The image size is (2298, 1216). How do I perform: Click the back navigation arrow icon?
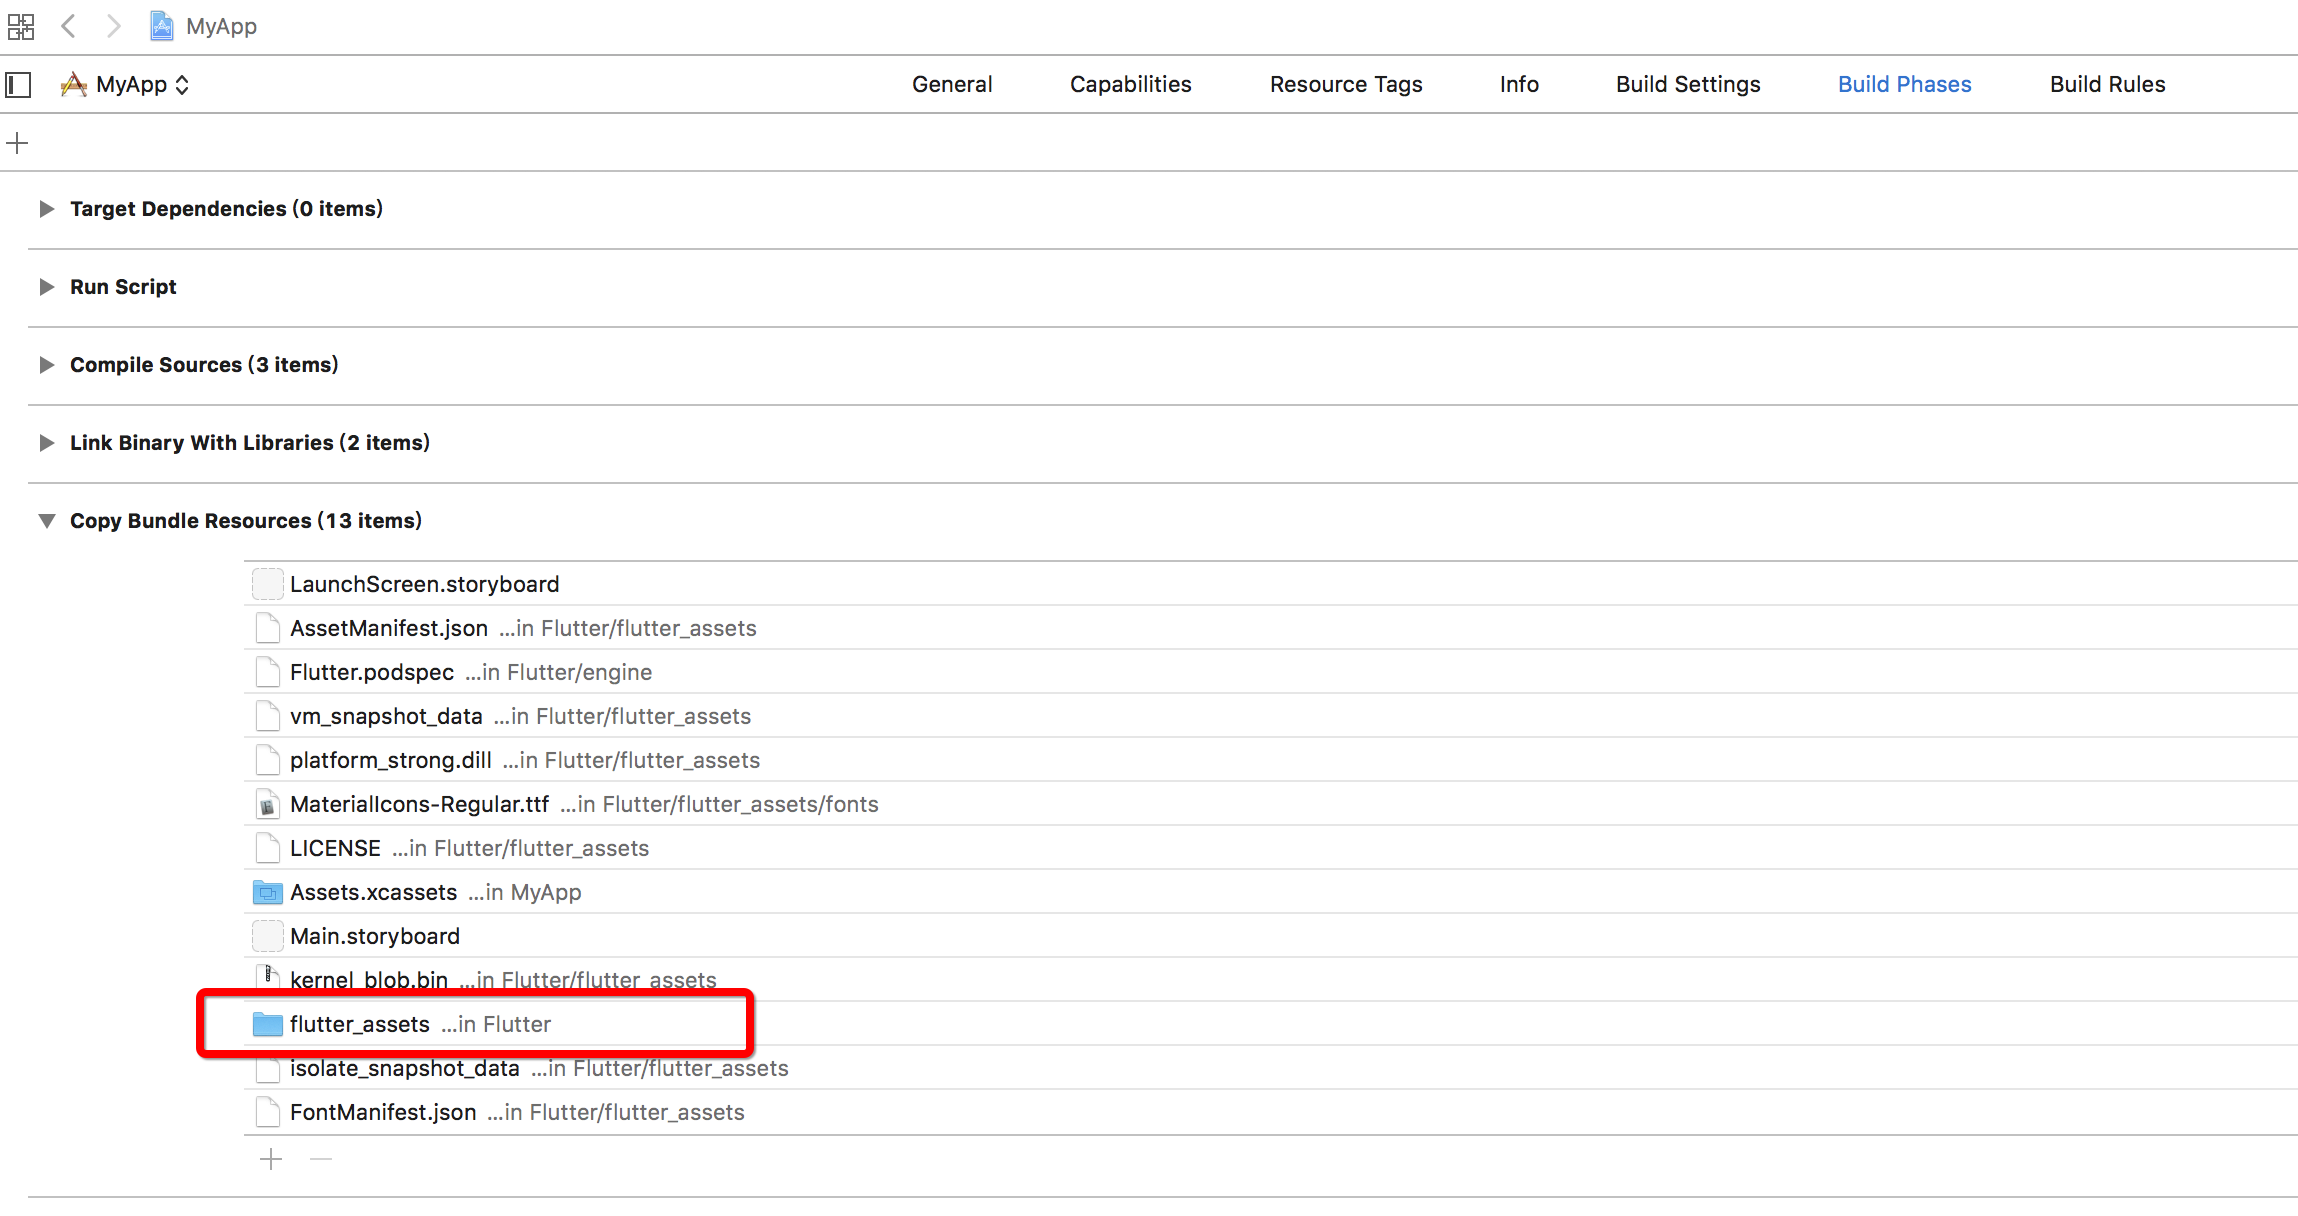pos(71,26)
